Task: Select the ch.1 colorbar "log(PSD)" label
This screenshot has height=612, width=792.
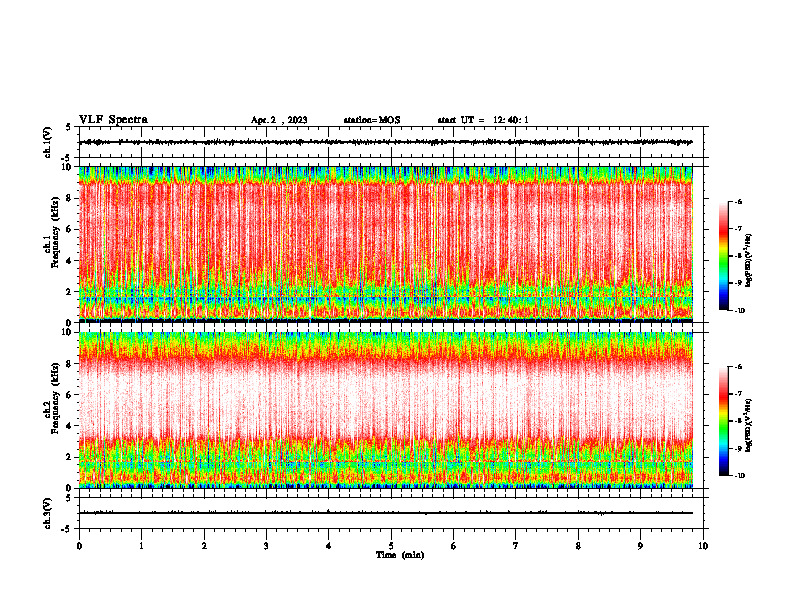Action: click(749, 261)
